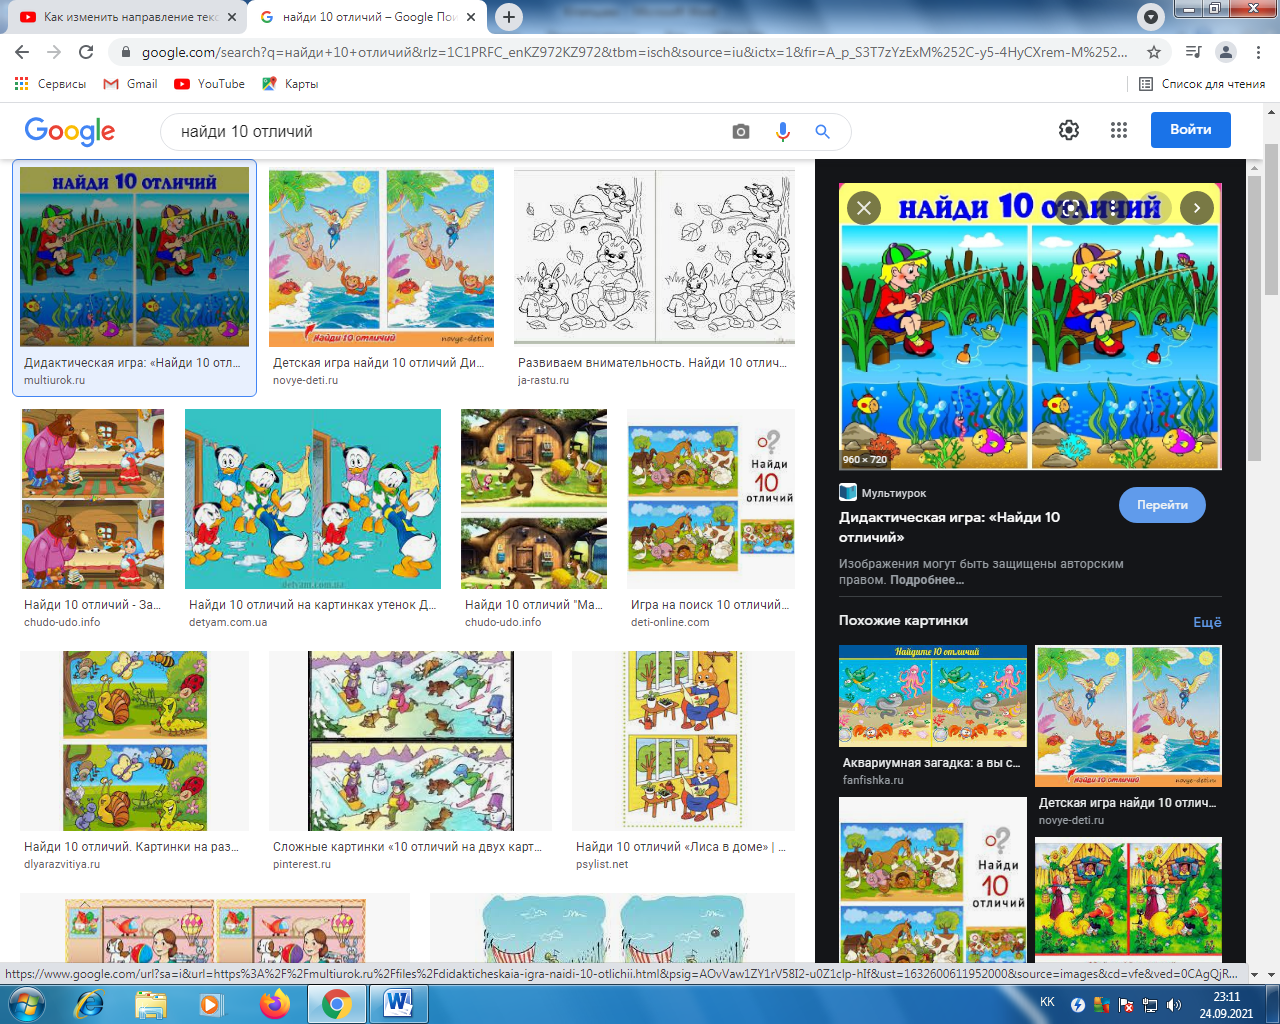Open the Chrome three-dot menu
Screen dimensions: 1280x1024
[1258, 52]
